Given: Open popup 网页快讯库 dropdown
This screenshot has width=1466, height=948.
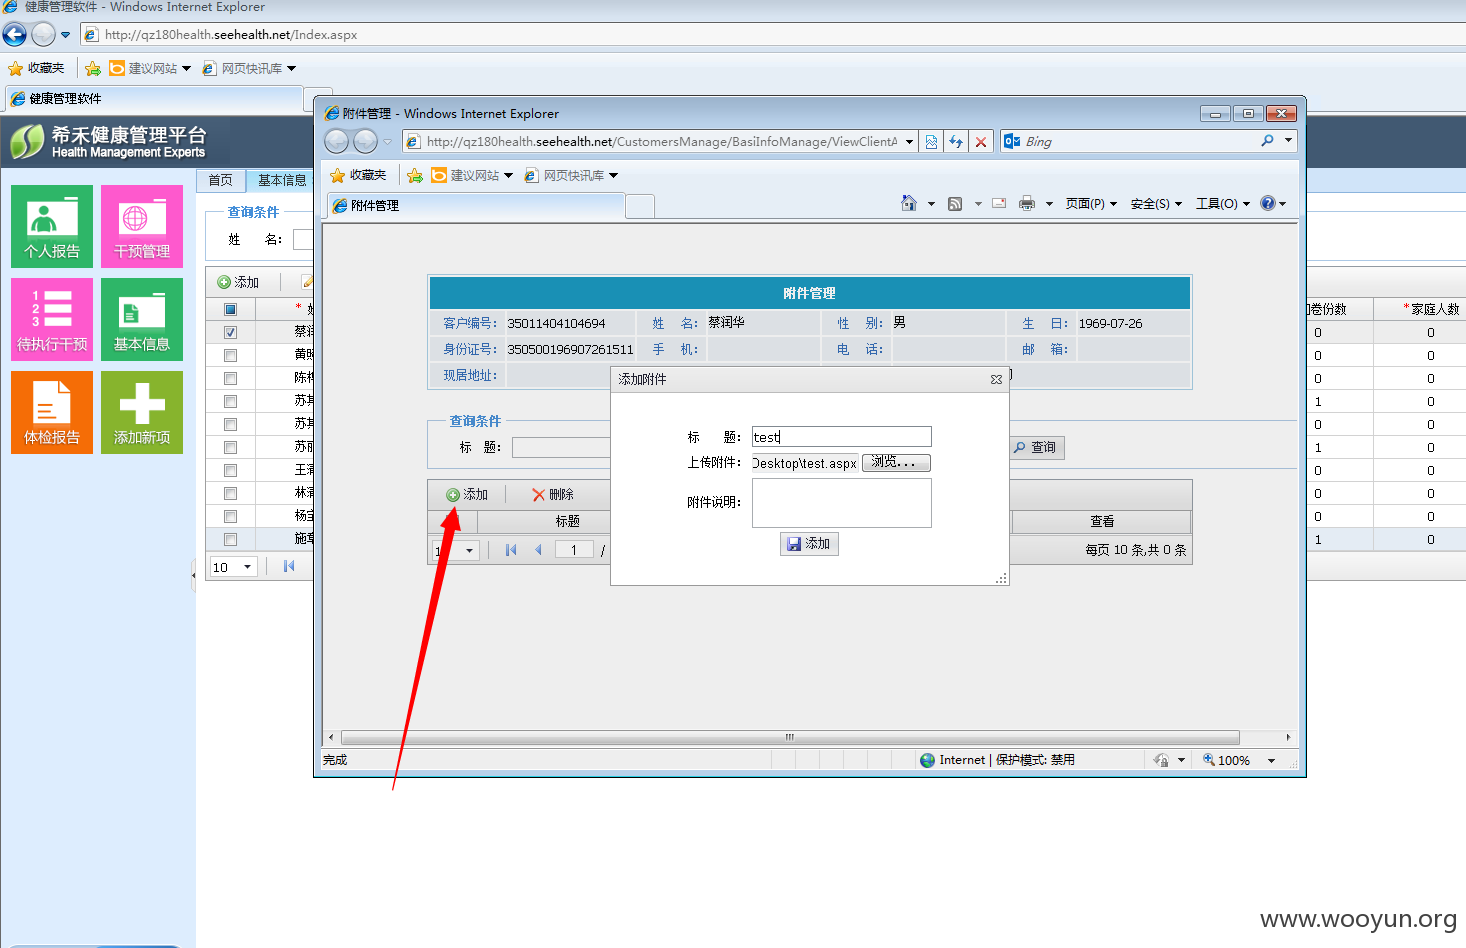Looking at the screenshot, I should (x=613, y=176).
